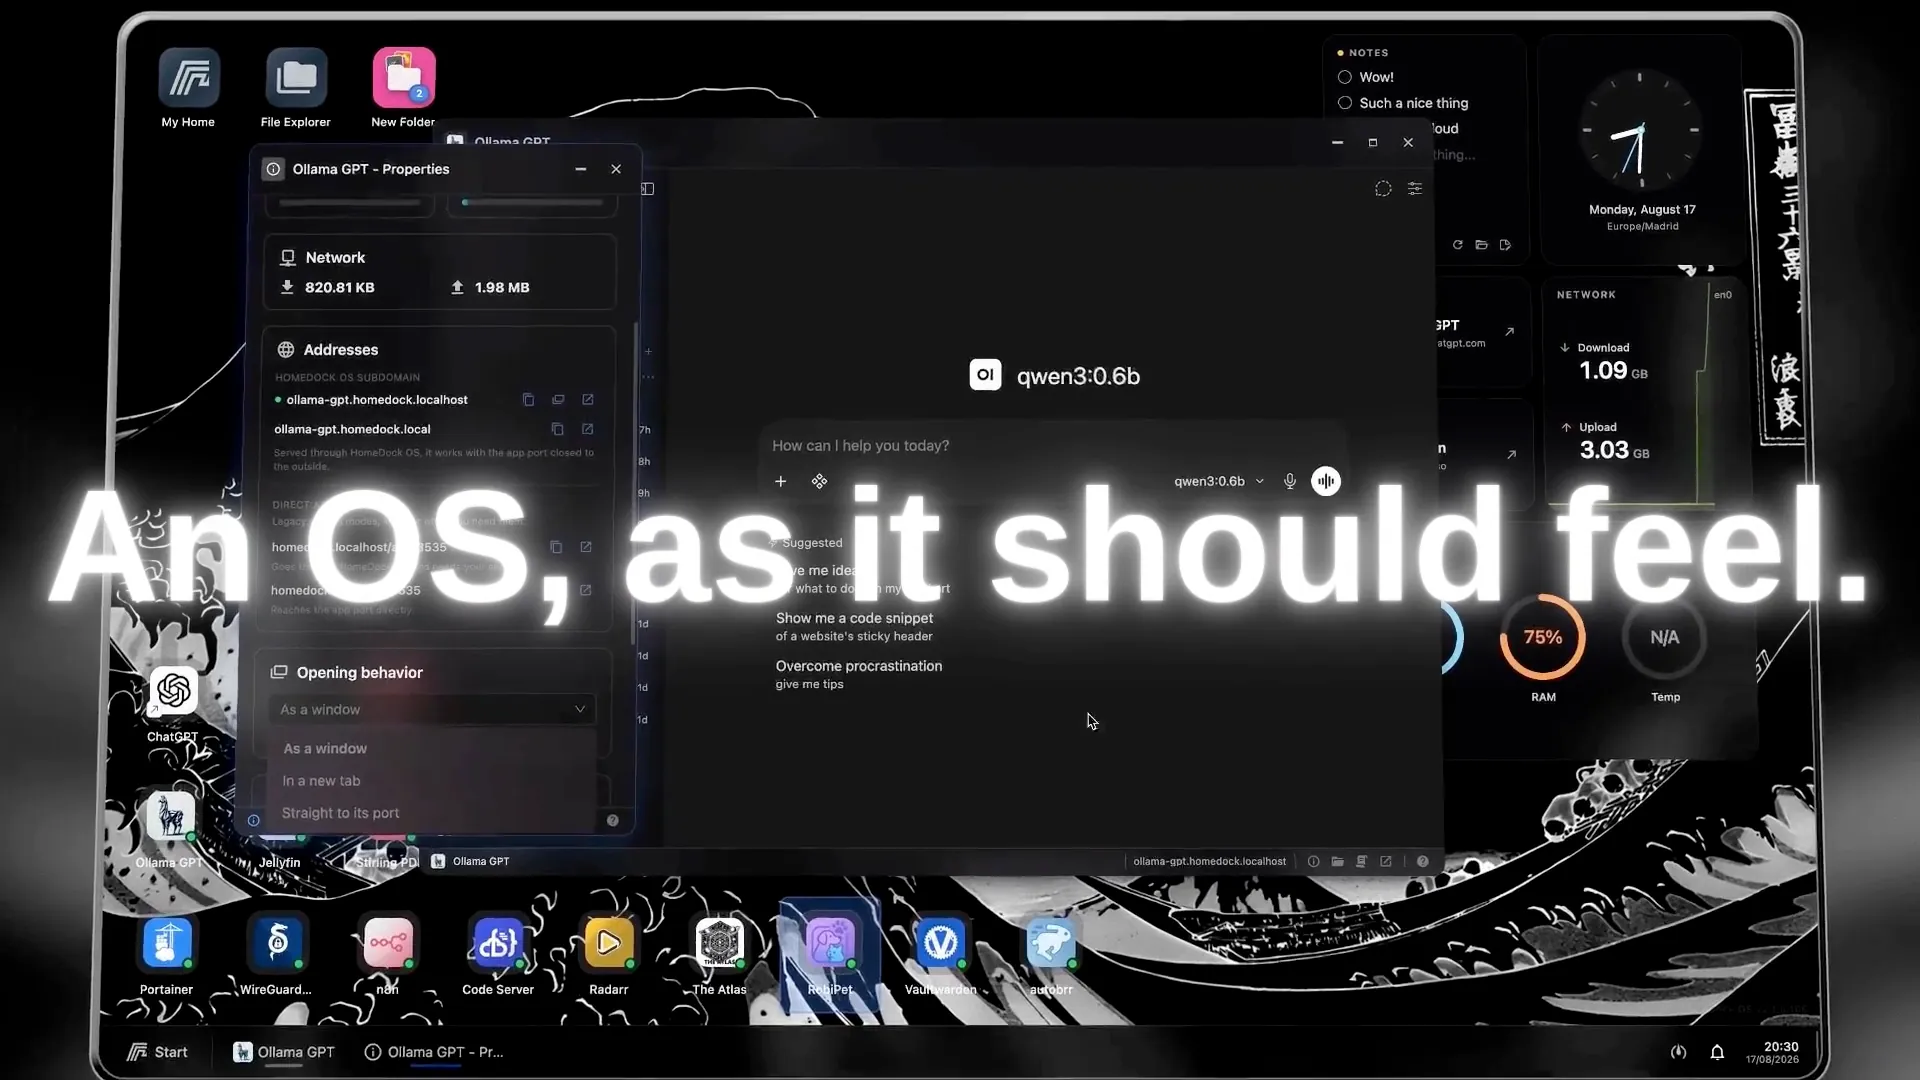Toggle the Ollama GPT sidebar panel icon
Viewport: 1920px width, 1080px height.
pos(648,189)
